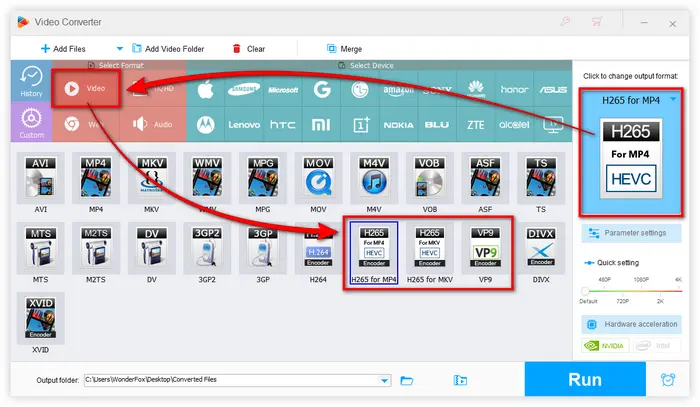Switch to the Audio format tab

pos(153,125)
